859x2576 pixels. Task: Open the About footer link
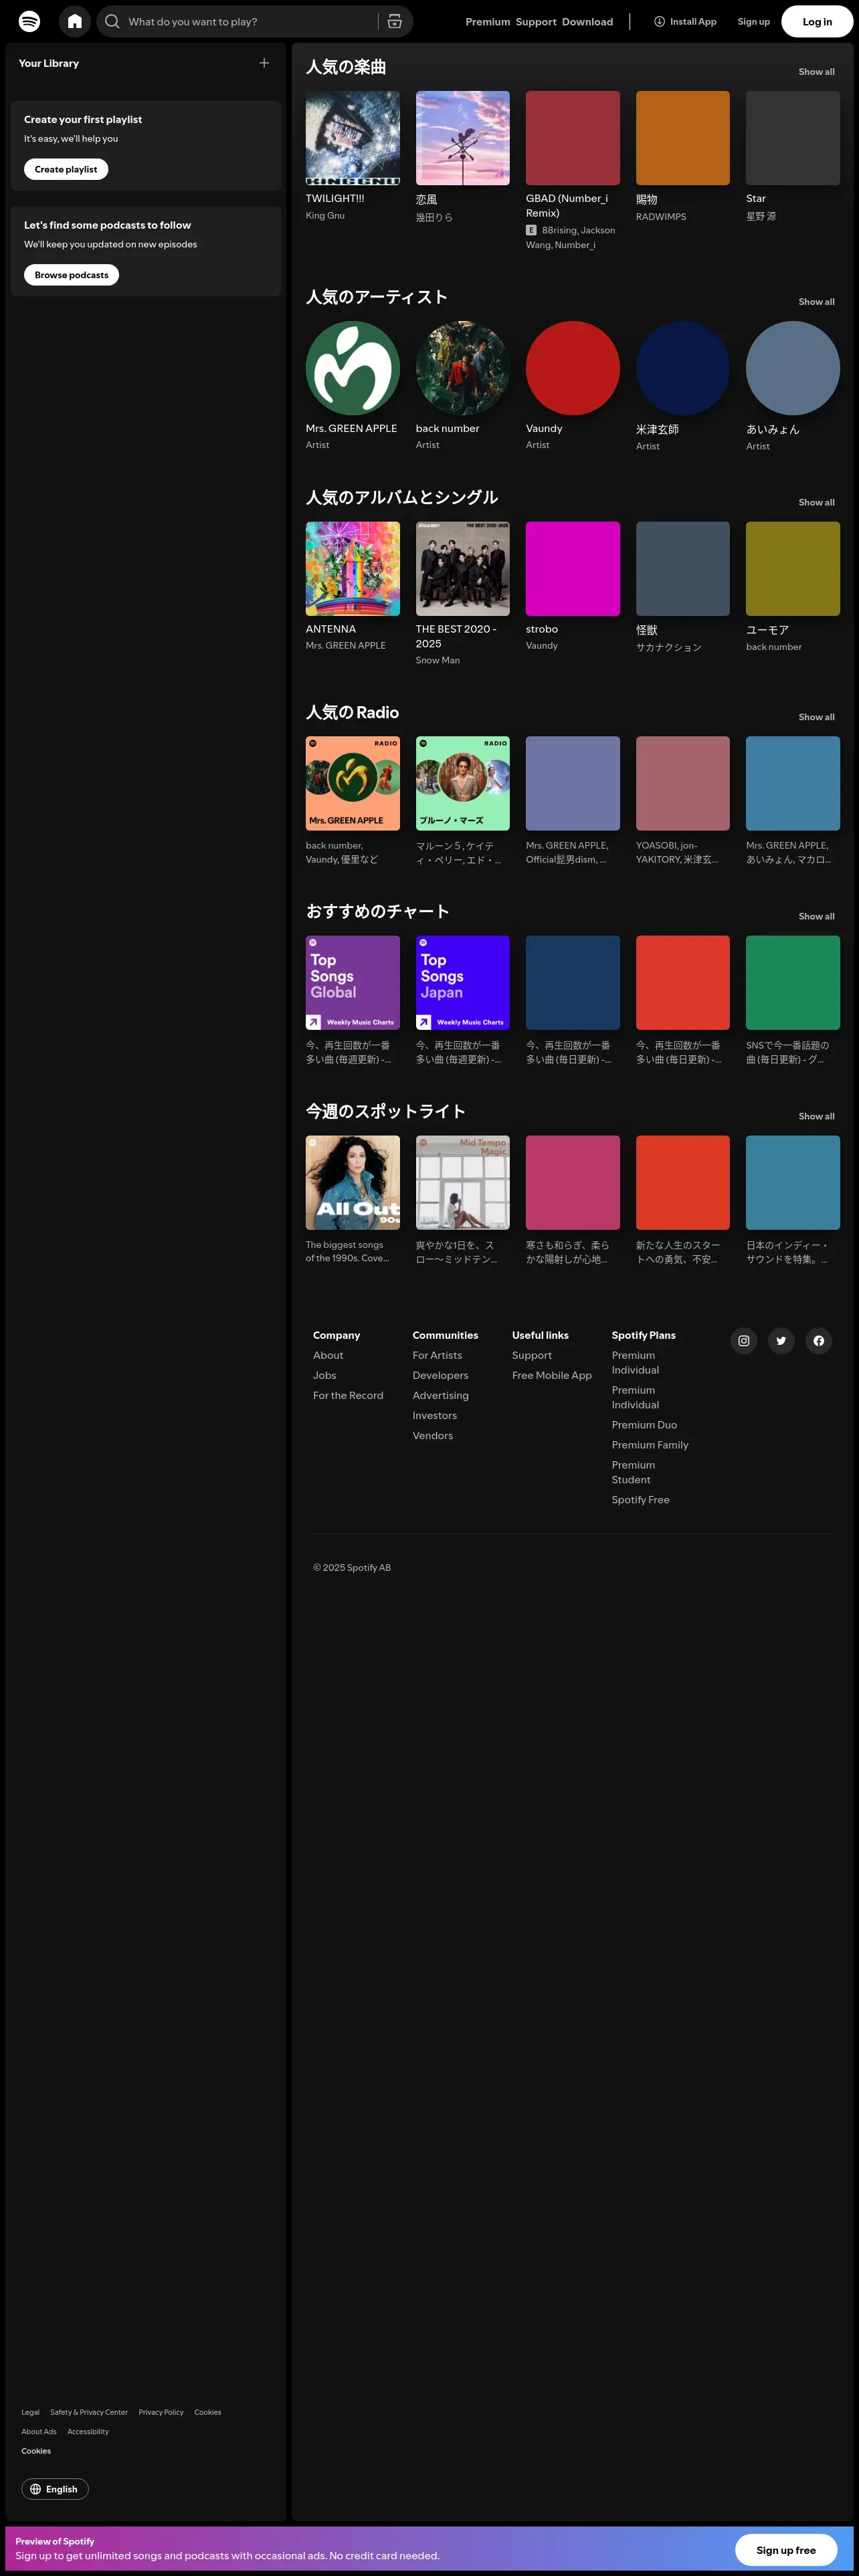[328, 1356]
